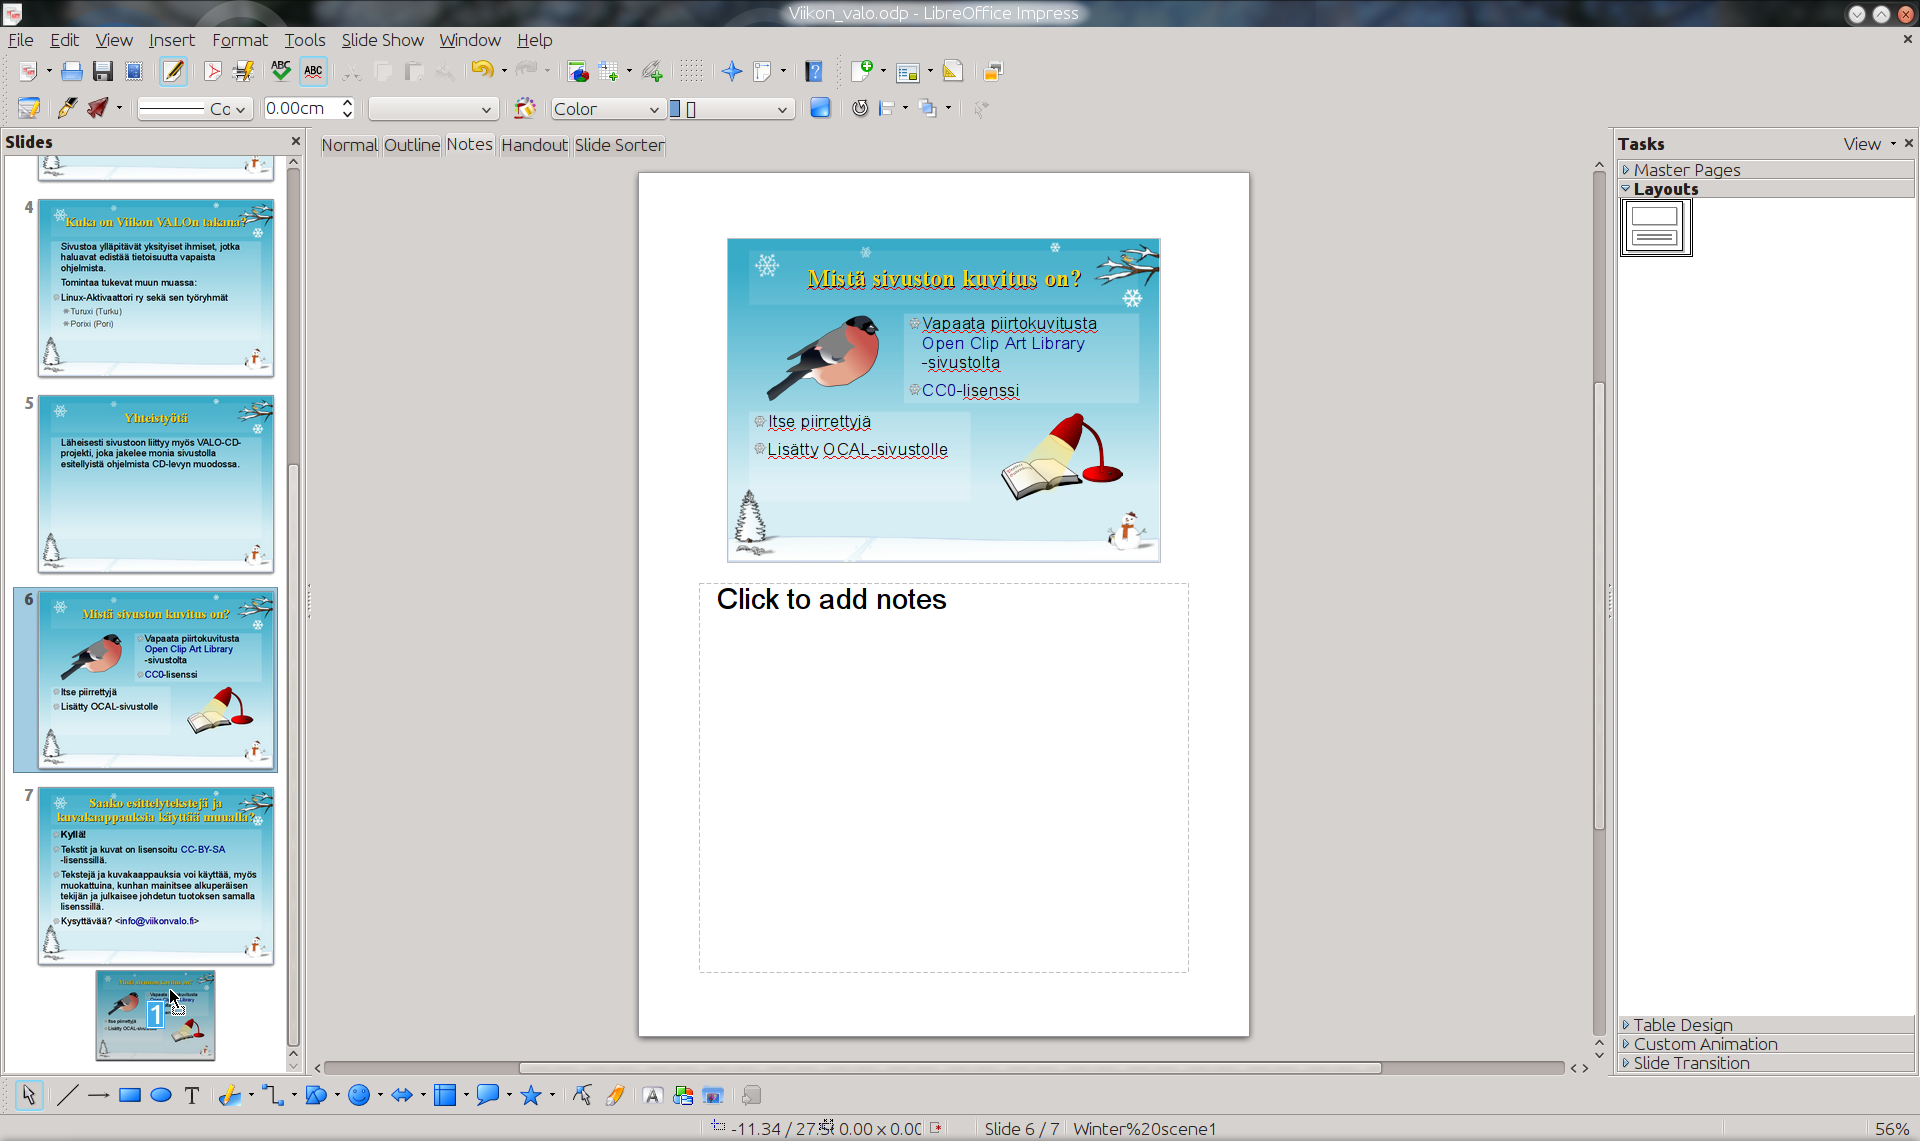The image size is (1920, 1141).
Task: Toggle the Shadow icon
Action: (820, 108)
